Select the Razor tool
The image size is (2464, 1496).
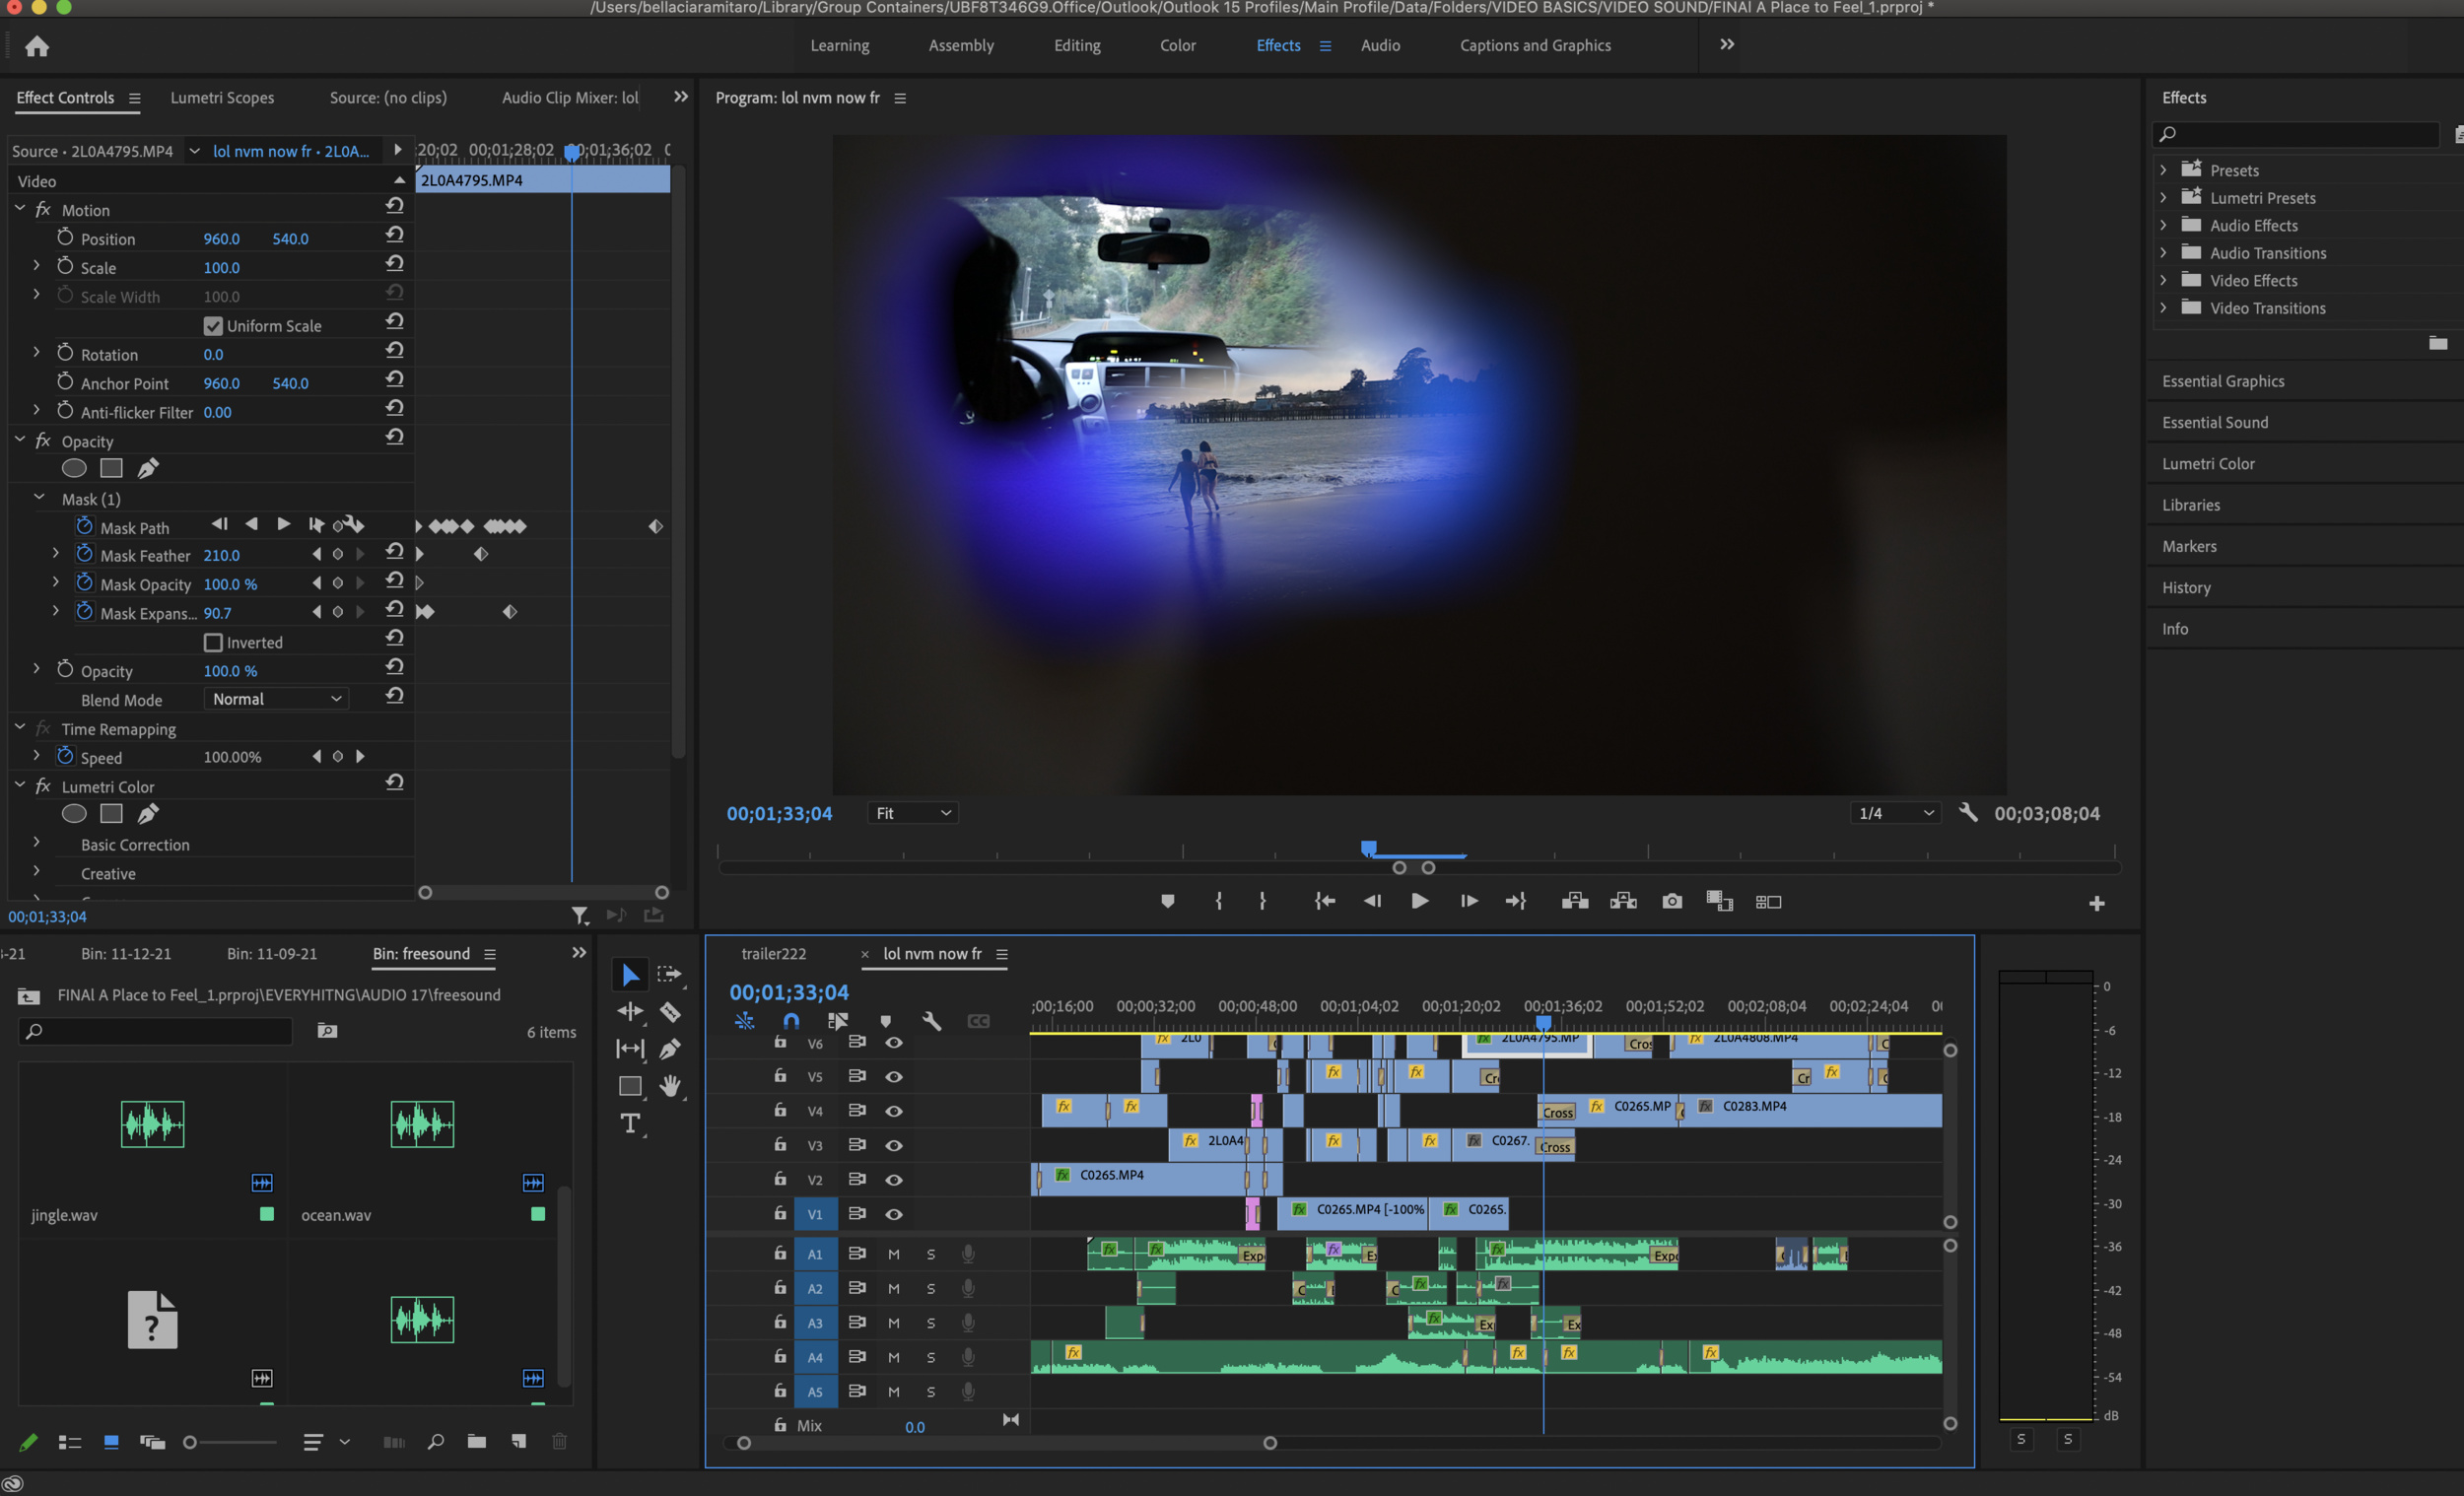(x=670, y=1012)
